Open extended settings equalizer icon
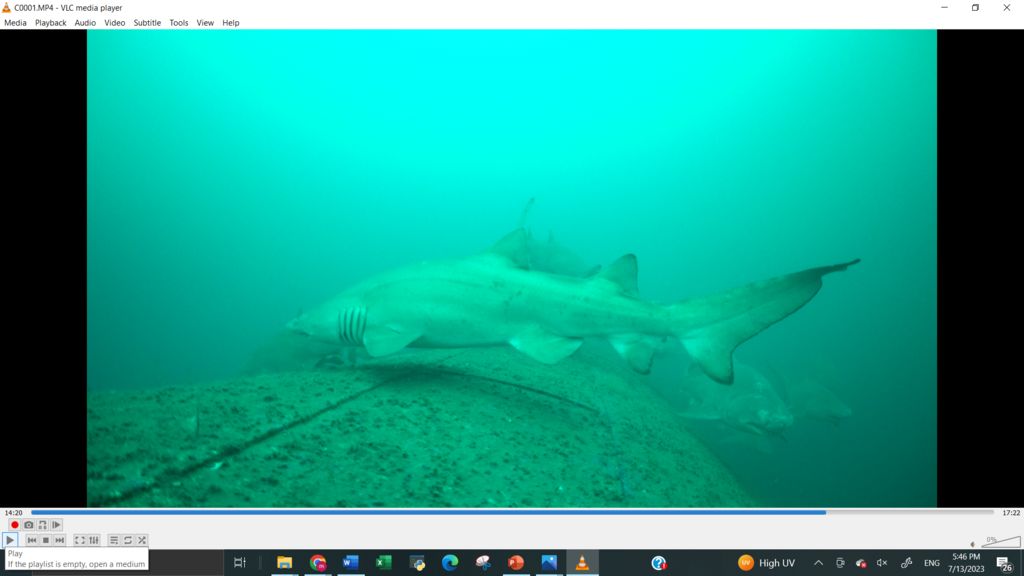This screenshot has height=576, width=1024. pos(94,540)
